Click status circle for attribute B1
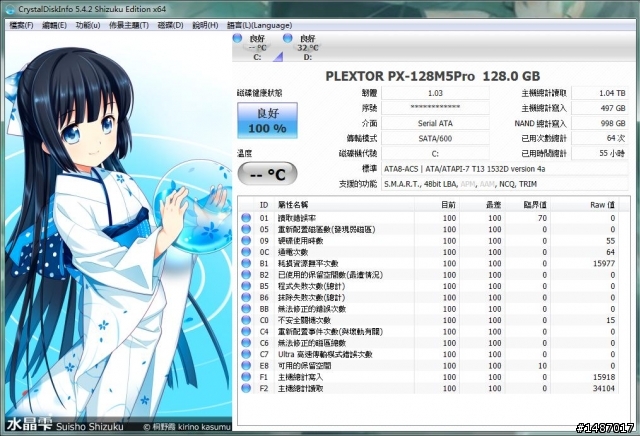The width and height of the screenshot is (640, 436). point(246,264)
